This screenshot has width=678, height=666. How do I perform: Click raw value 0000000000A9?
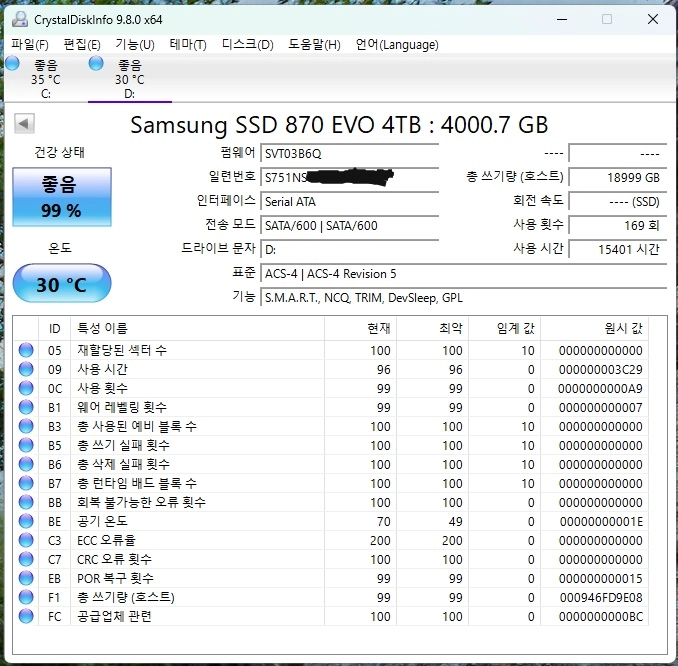pyautogui.click(x=600, y=388)
